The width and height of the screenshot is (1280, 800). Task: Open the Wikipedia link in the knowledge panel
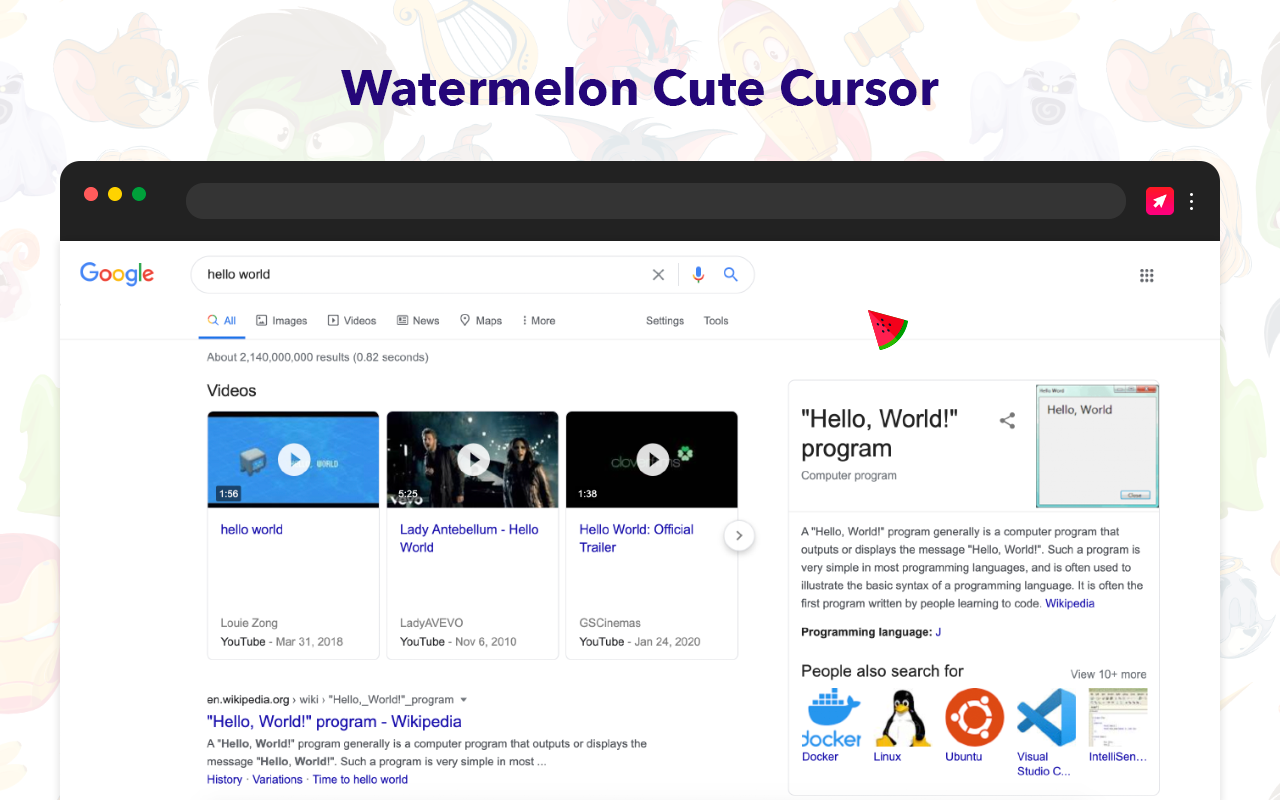(1070, 603)
